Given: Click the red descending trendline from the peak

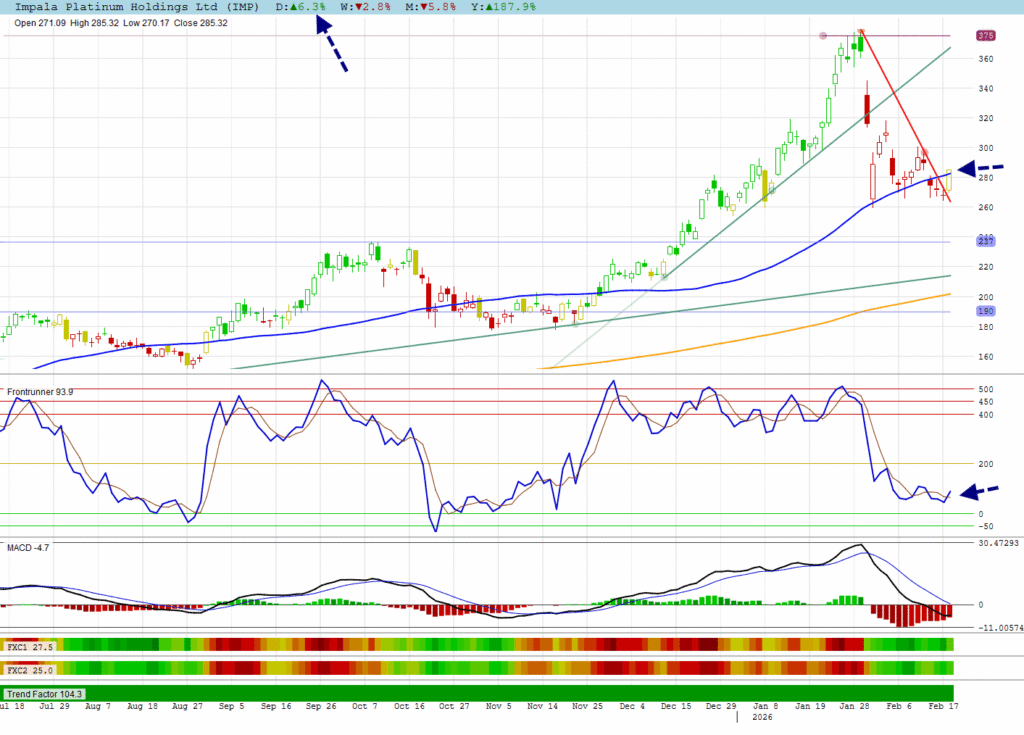Looking at the screenshot, I should tap(903, 113).
